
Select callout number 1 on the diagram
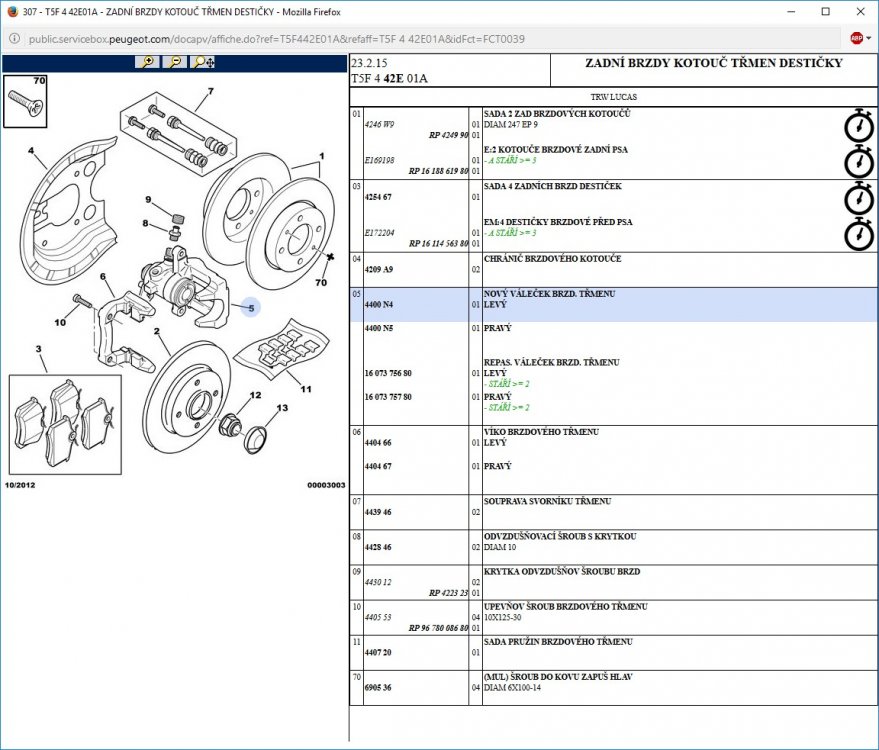pyautogui.click(x=322, y=156)
